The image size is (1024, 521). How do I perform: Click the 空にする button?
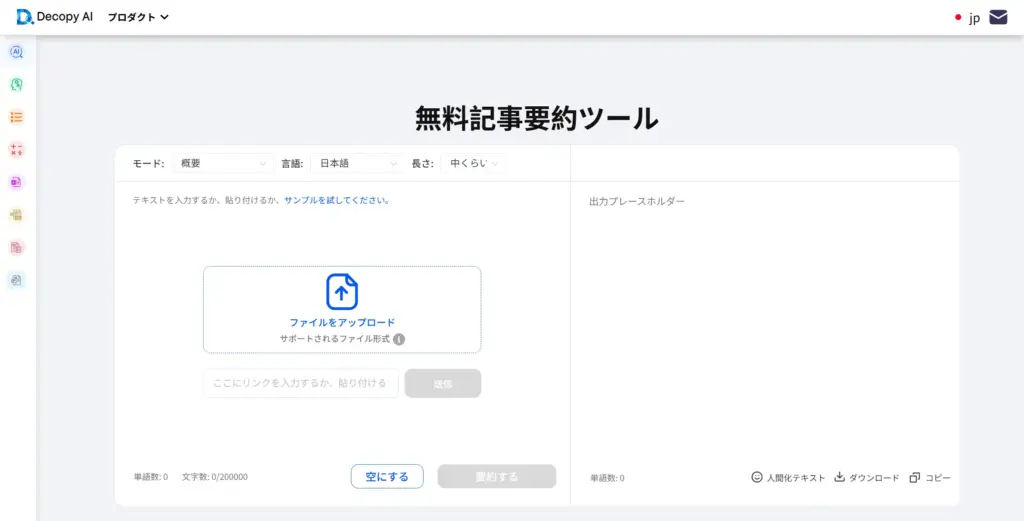pos(387,477)
